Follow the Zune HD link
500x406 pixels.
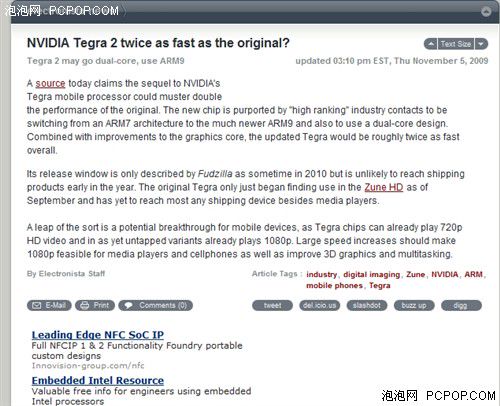(x=384, y=187)
